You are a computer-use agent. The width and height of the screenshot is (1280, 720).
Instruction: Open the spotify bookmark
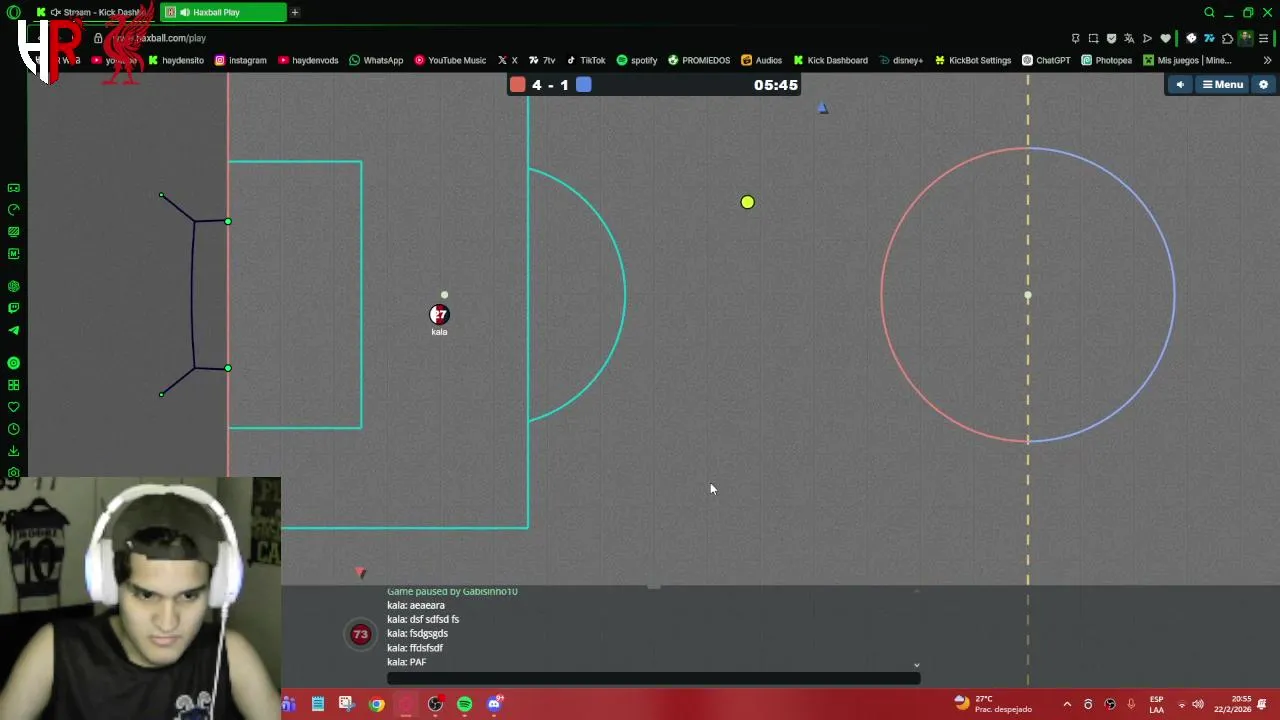click(636, 60)
